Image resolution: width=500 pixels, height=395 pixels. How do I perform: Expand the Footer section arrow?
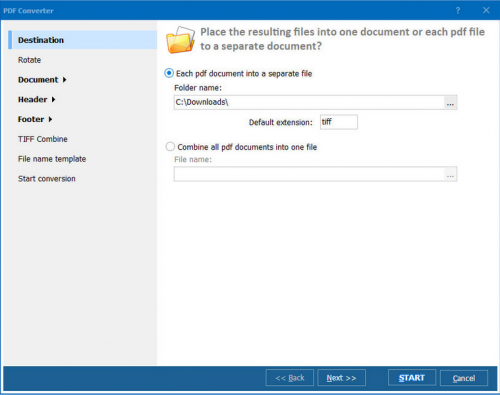50,119
